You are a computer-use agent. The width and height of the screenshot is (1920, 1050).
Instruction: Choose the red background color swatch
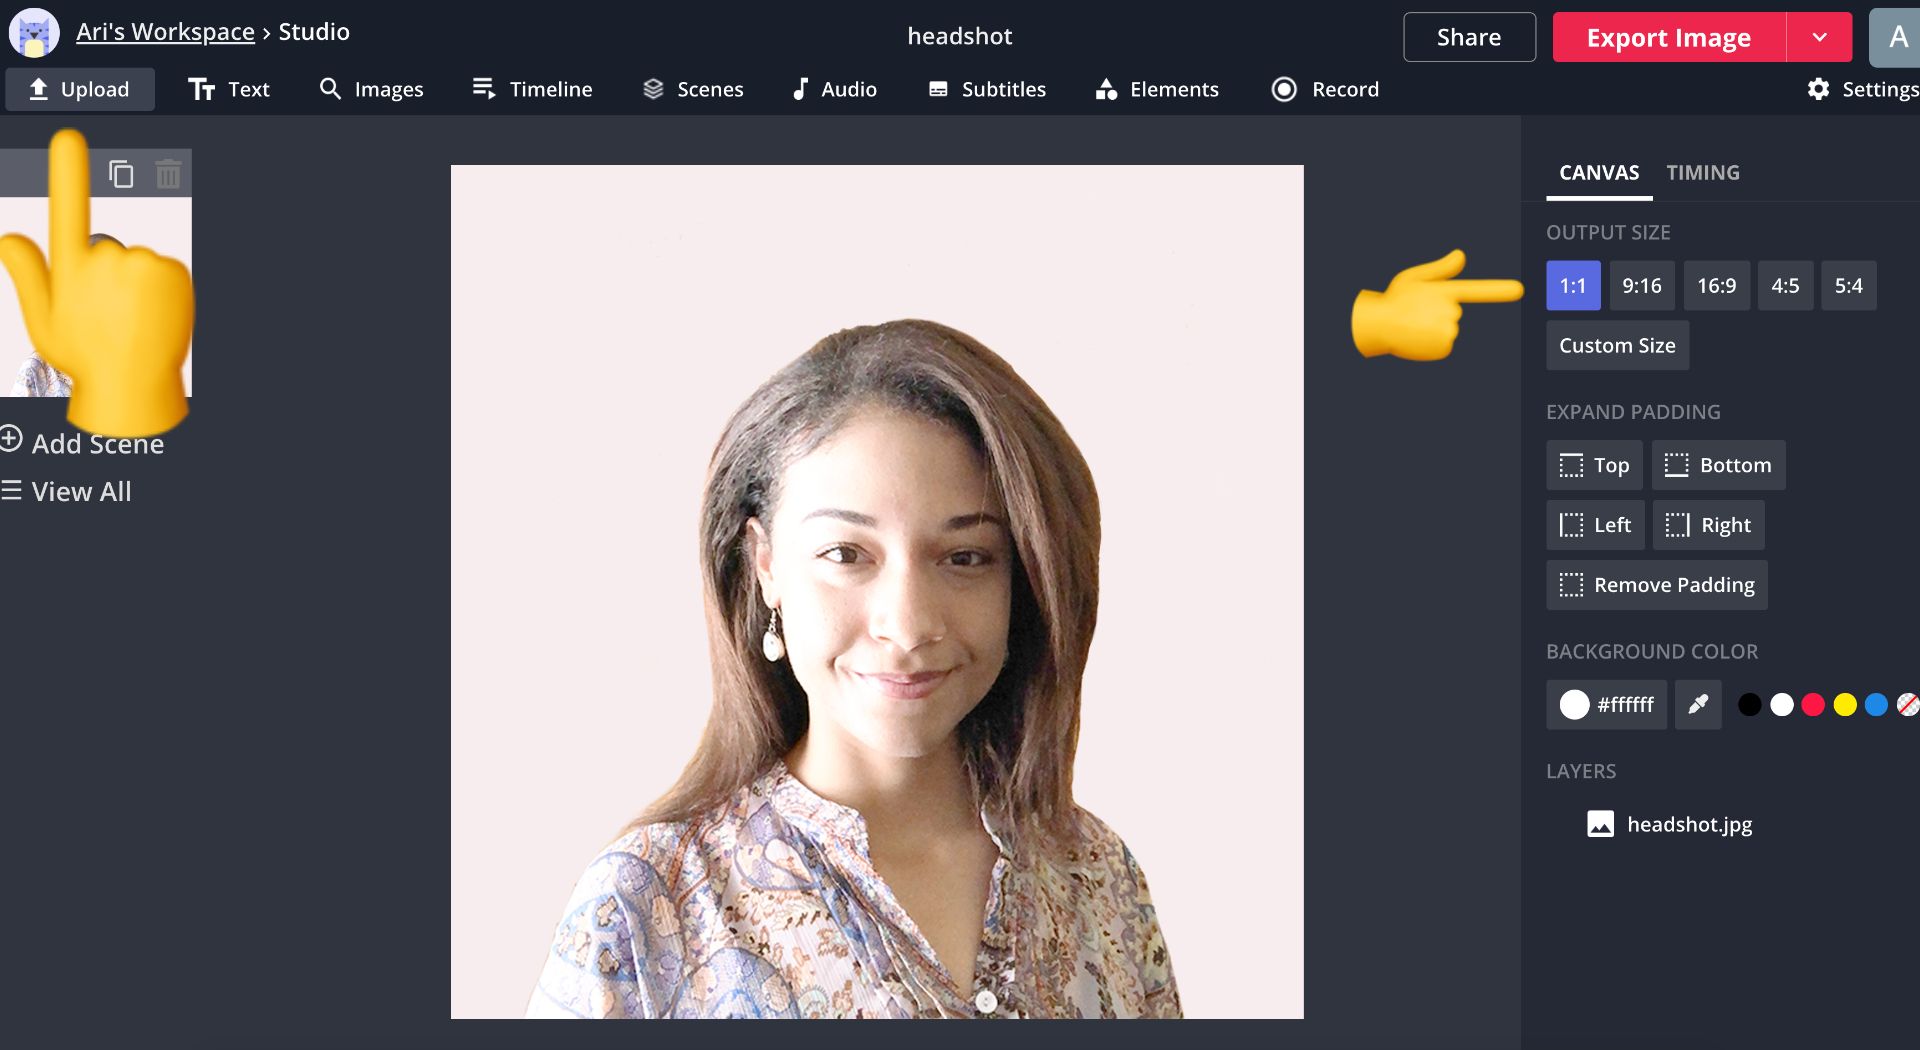click(x=1812, y=705)
